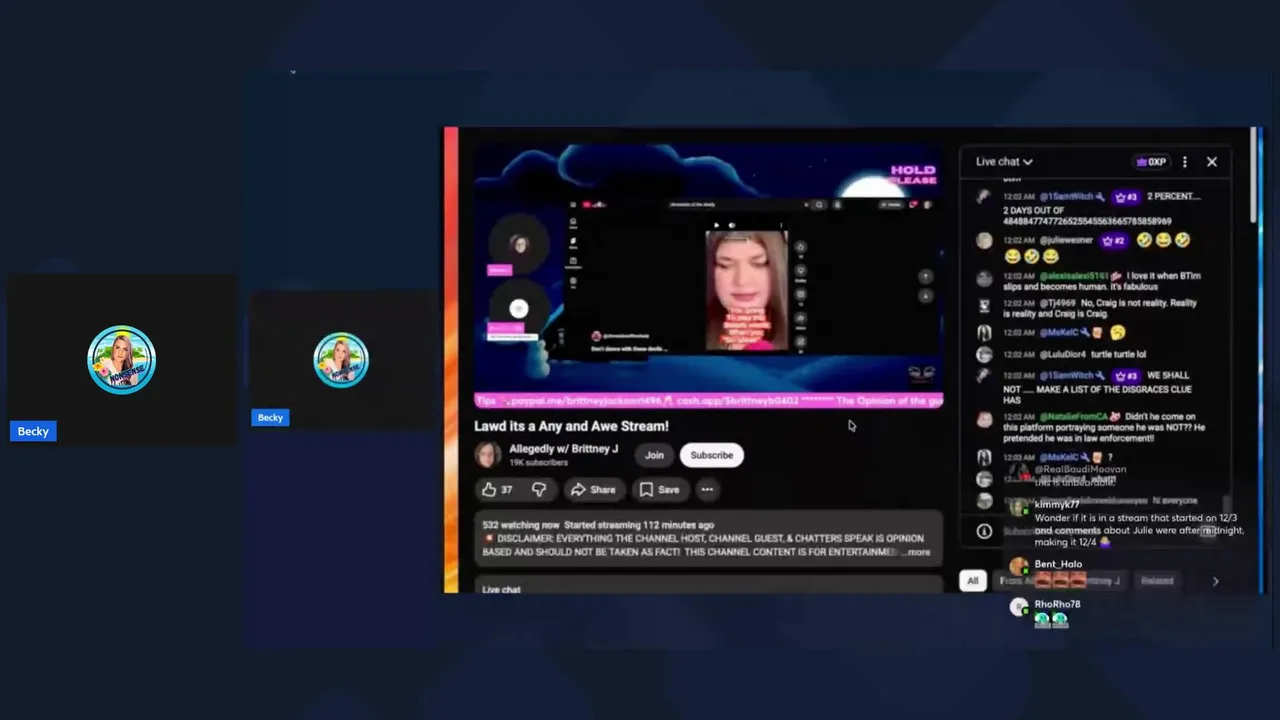Click the Live chat section header below description
Viewport: 1280px width, 720px height.
click(x=501, y=589)
